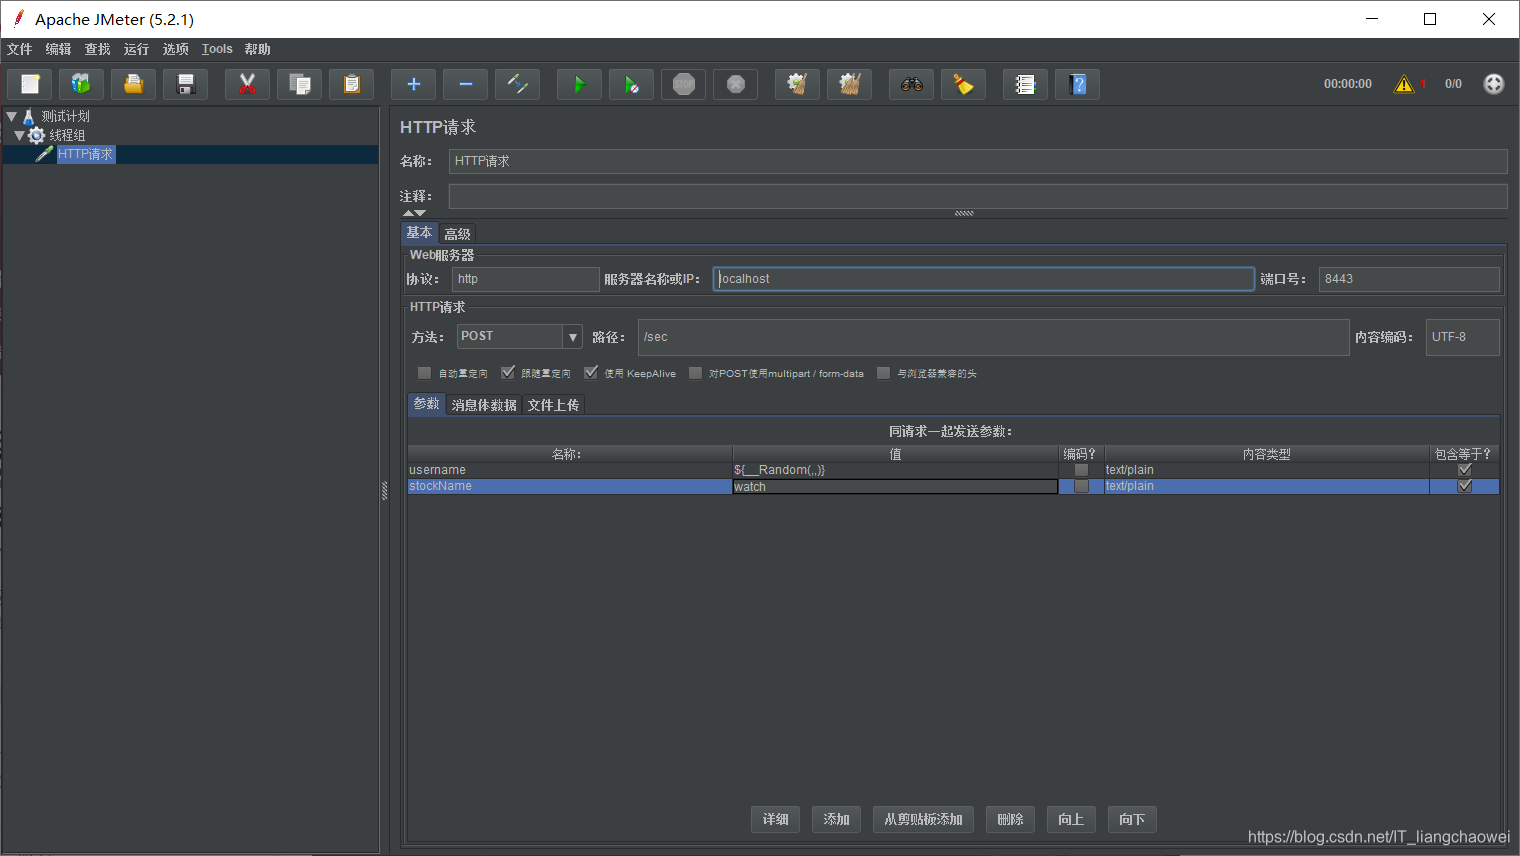The width and height of the screenshot is (1520, 856).
Task: Open the POST method dropdown
Action: point(573,337)
